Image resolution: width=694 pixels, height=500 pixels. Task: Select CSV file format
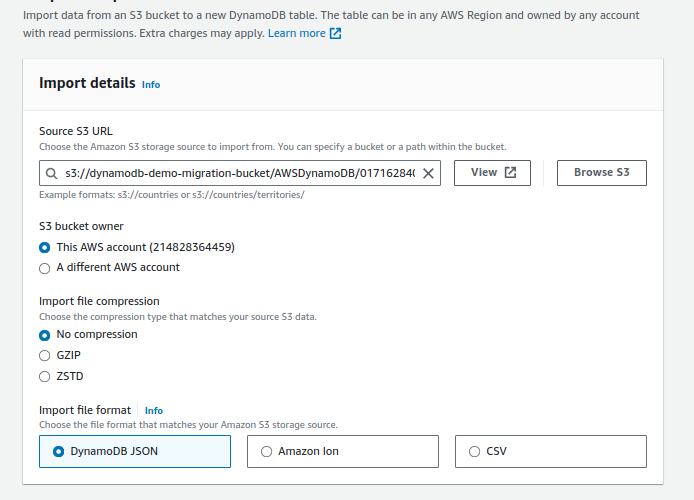551,451
